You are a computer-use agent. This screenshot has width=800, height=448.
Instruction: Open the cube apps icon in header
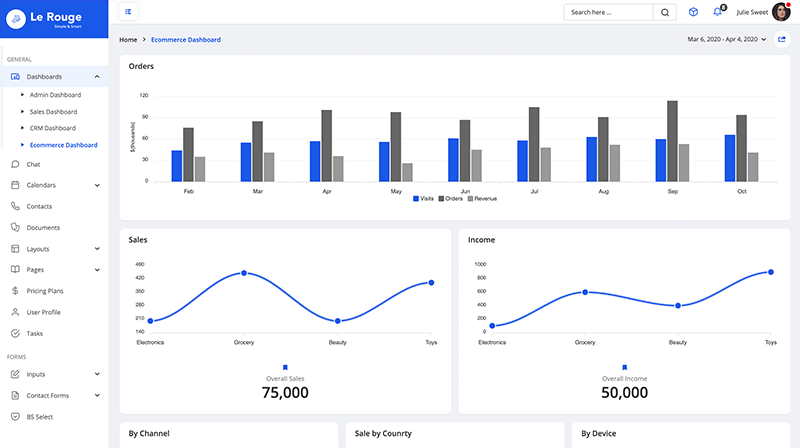694,12
